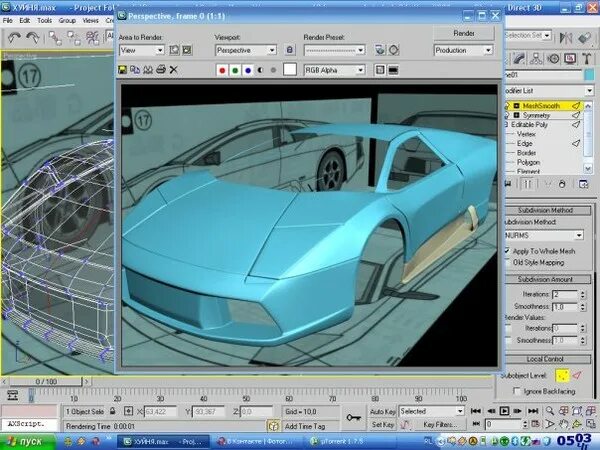Click Remove Modifier trash icon under stack
Image resolution: width=600 pixels, height=450 pixels.
tap(562, 184)
